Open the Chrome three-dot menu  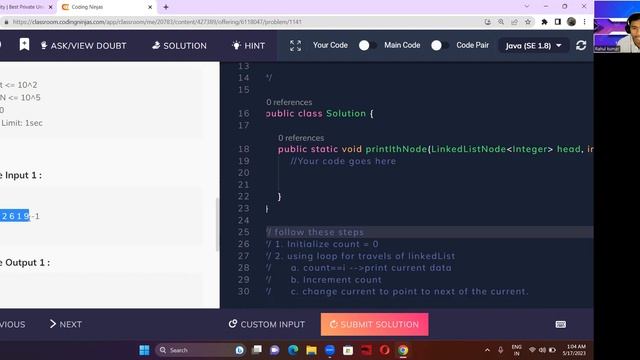point(584,22)
